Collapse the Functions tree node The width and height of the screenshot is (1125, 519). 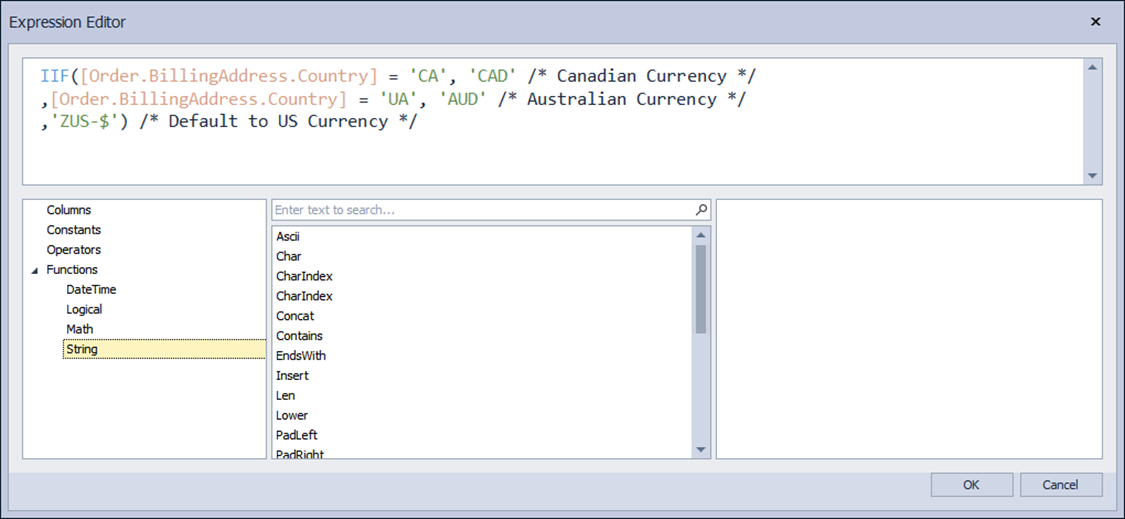[35, 271]
